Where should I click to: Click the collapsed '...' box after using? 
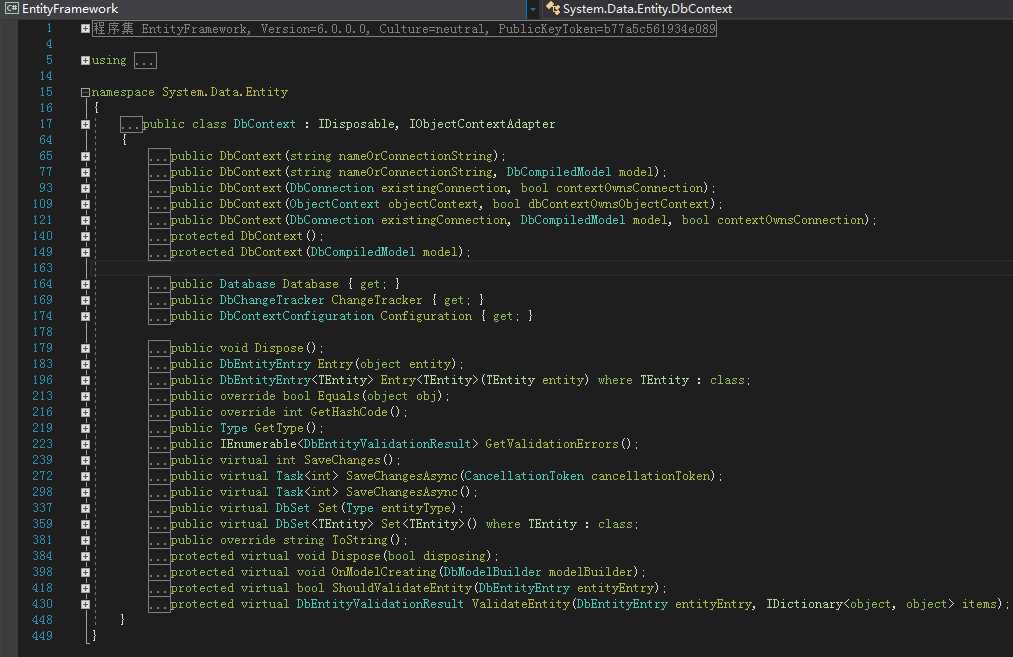pyautogui.click(x=145, y=61)
